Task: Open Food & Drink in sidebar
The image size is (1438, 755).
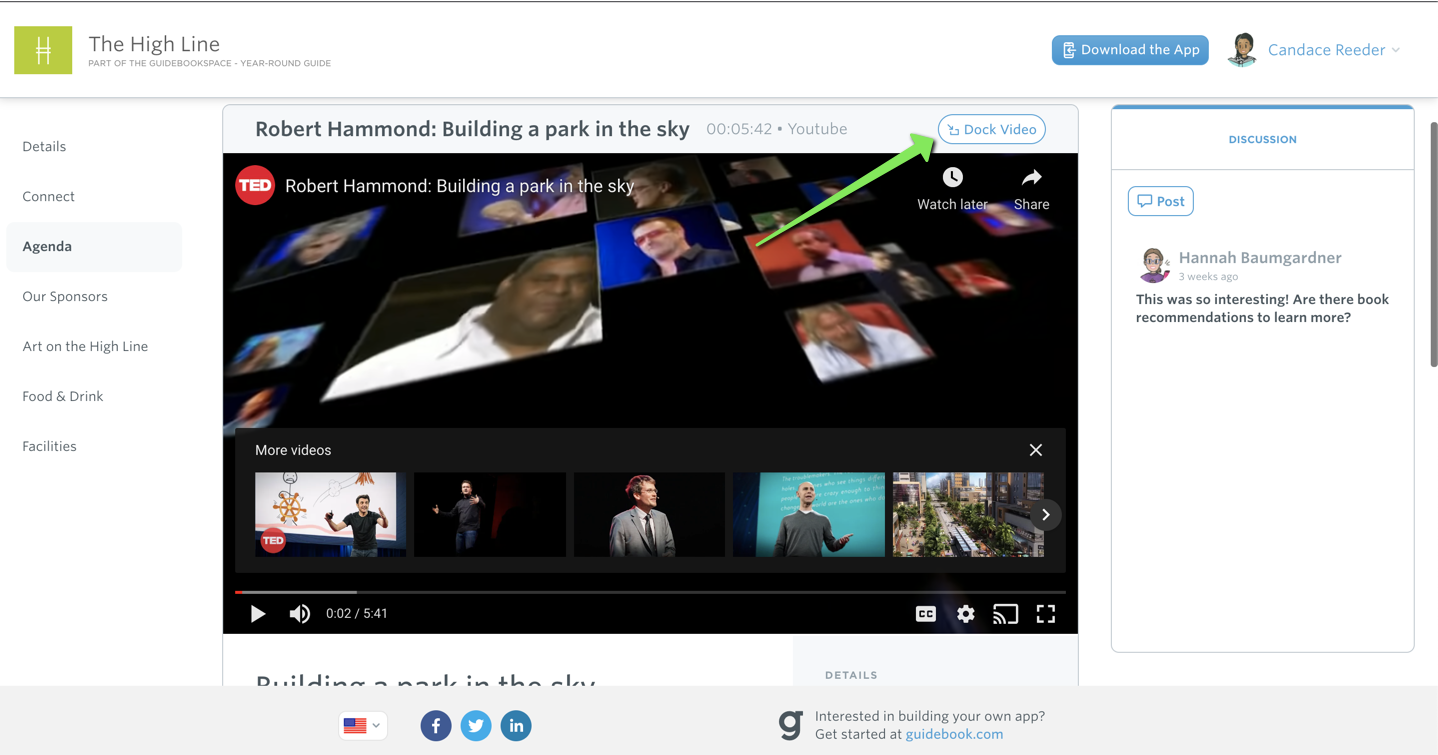Action: [x=63, y=396]
